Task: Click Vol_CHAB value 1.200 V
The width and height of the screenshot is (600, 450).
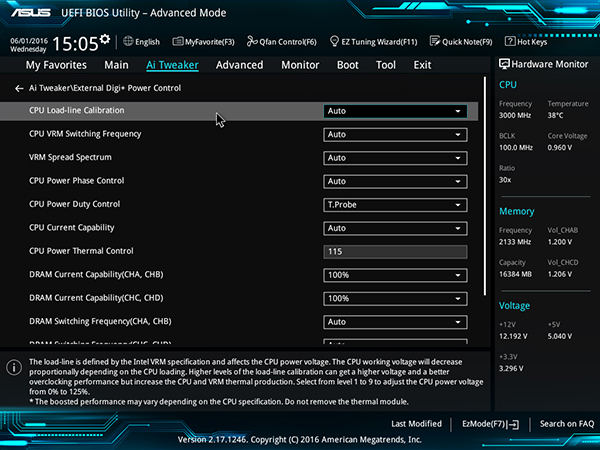Action: (559, 242)
